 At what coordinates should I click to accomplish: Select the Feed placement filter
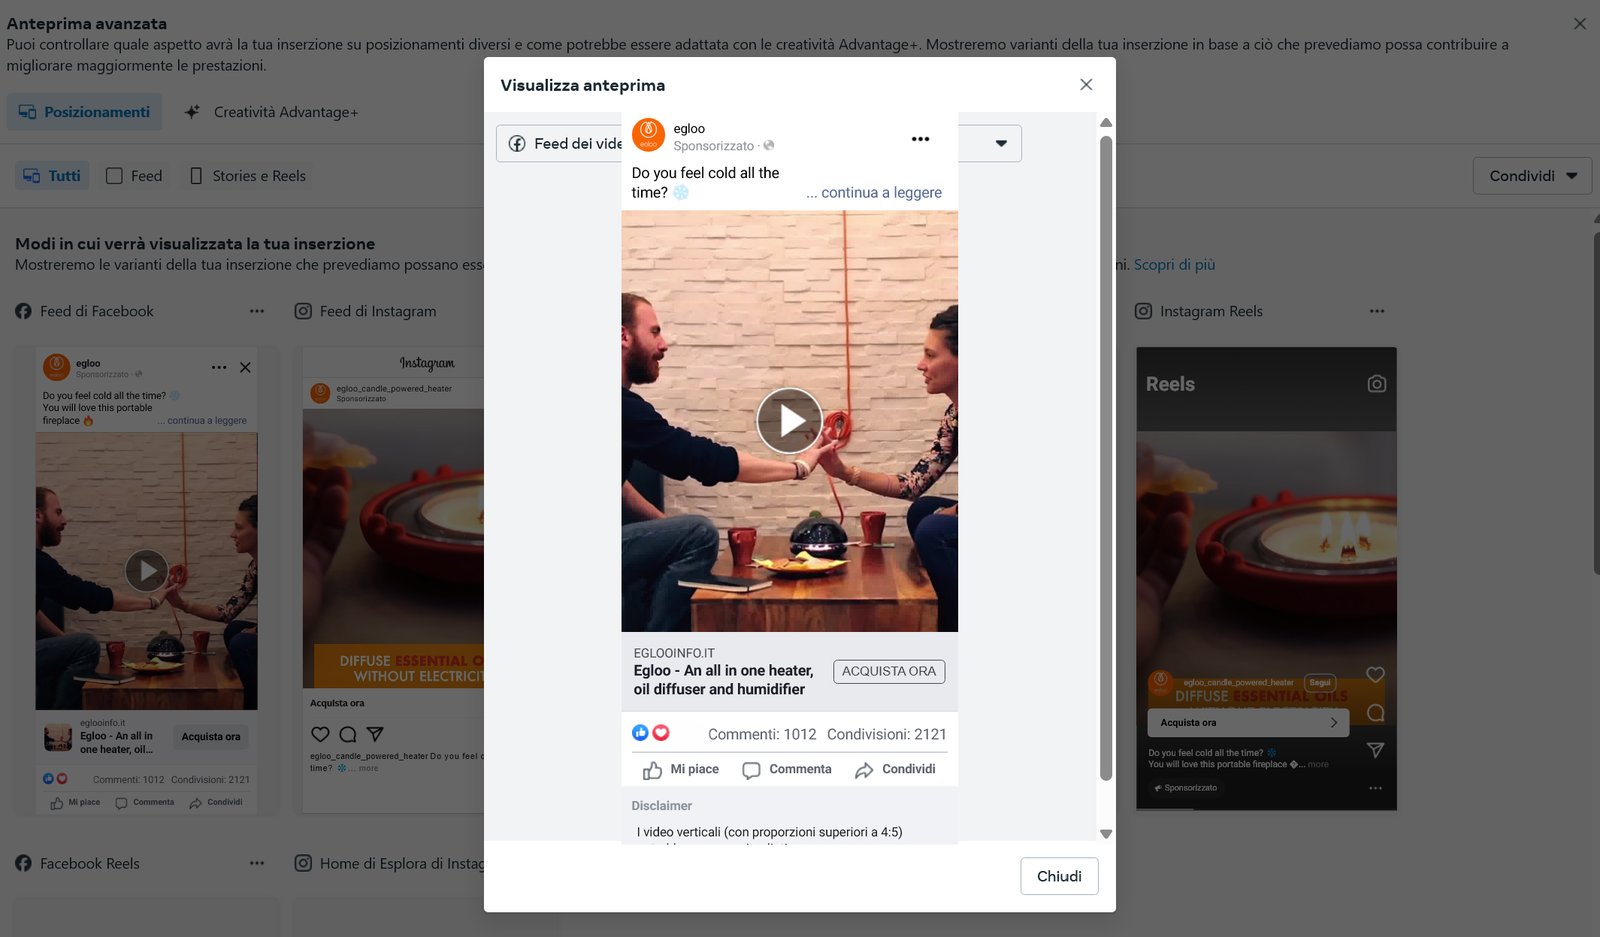coord(134,176)
